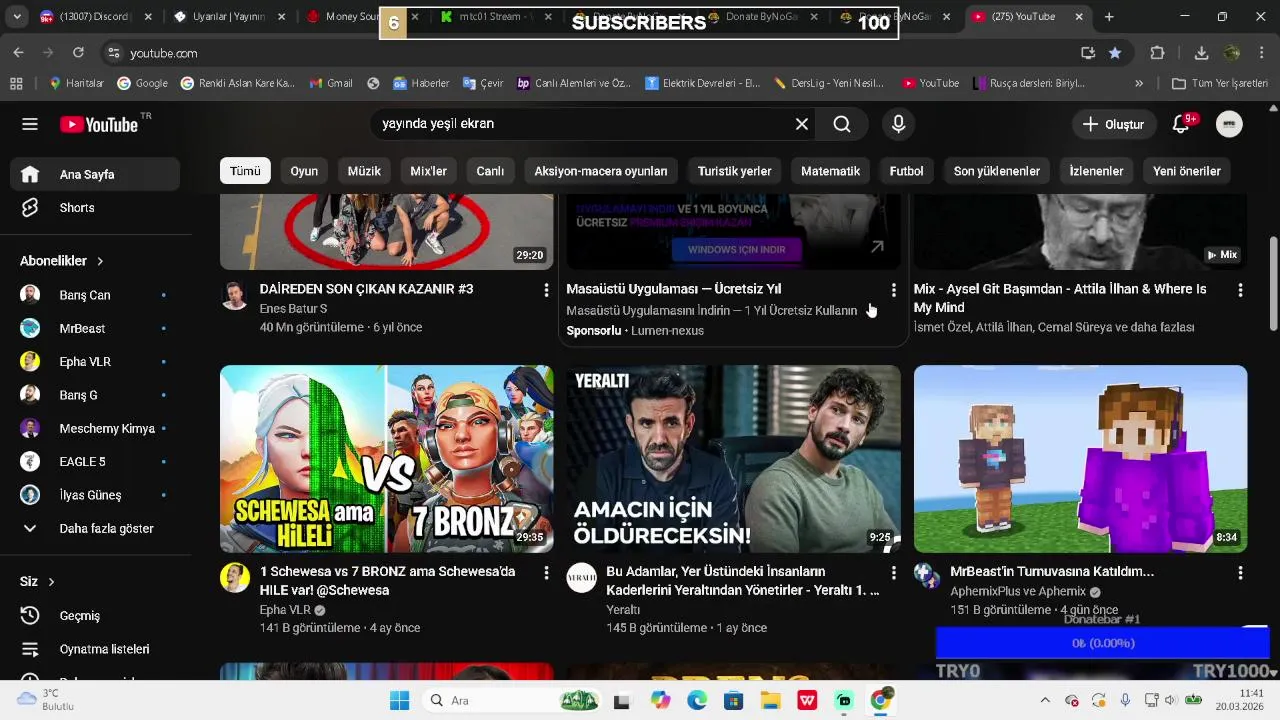Expand the Abonelikler section arrow
The image size is (1280, 720).
(100, 261)
